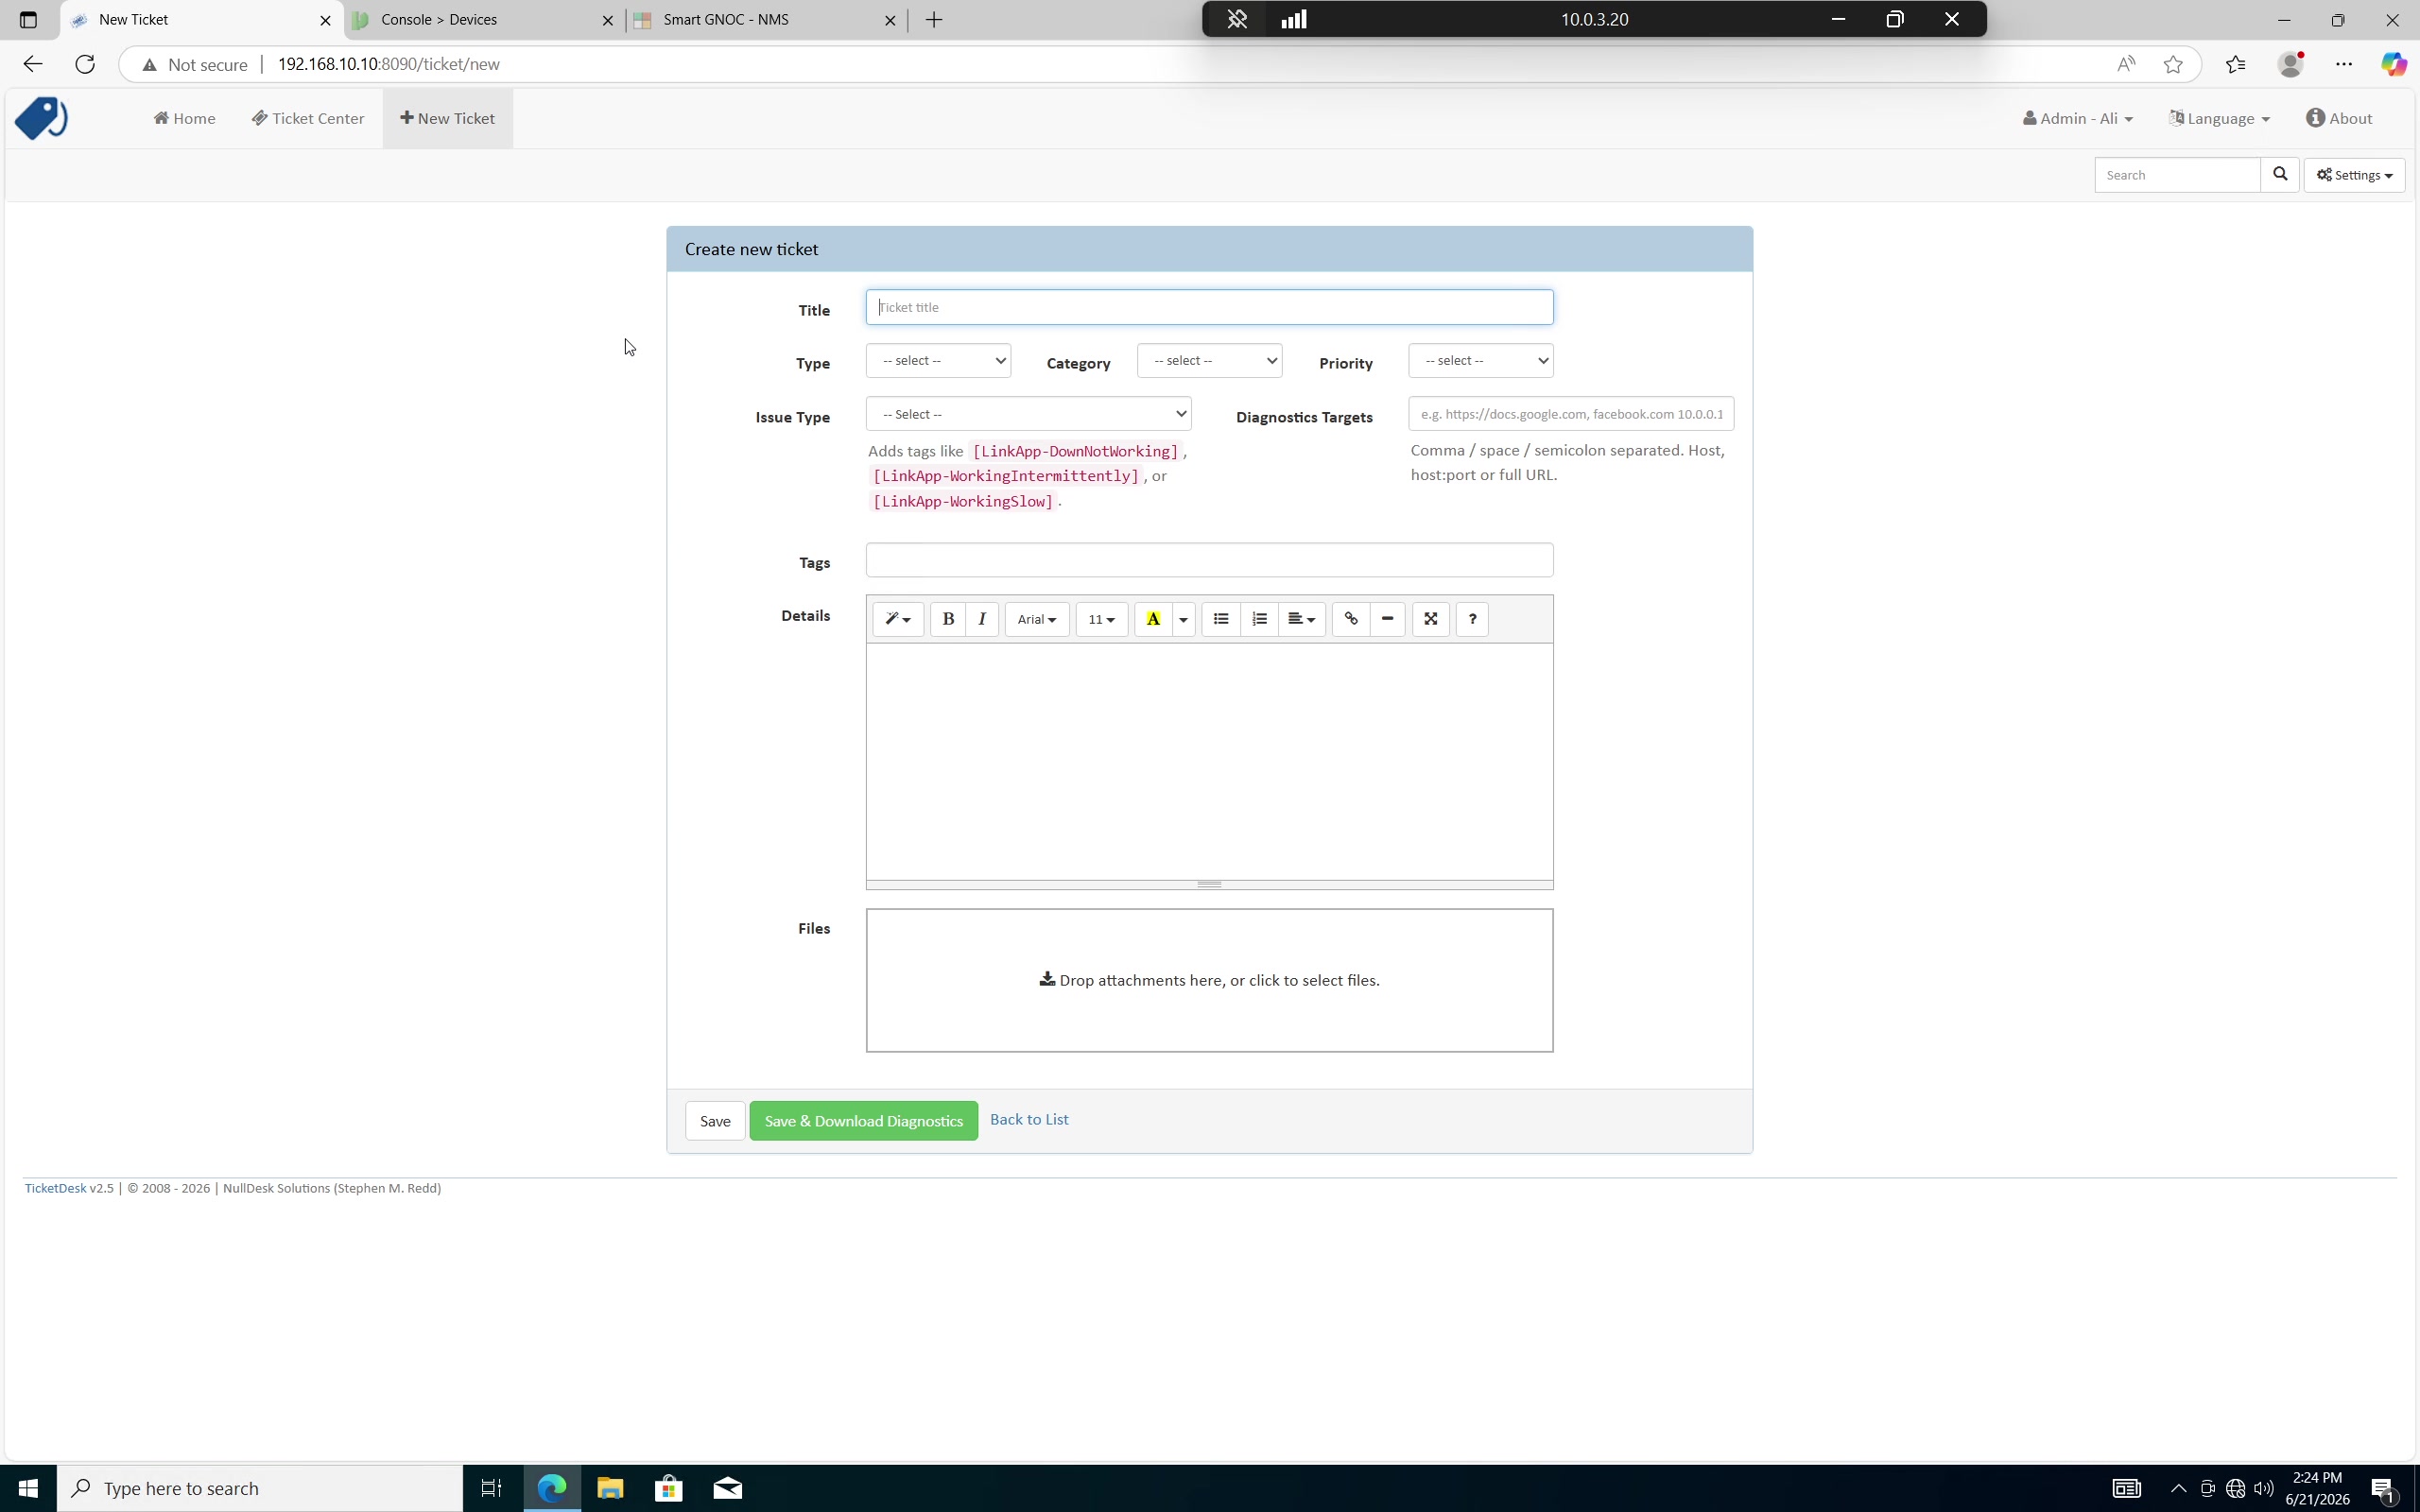Open the Admin - Ali user menu
Viewport: 2420px width, 1512px height.
[2077, 118]
